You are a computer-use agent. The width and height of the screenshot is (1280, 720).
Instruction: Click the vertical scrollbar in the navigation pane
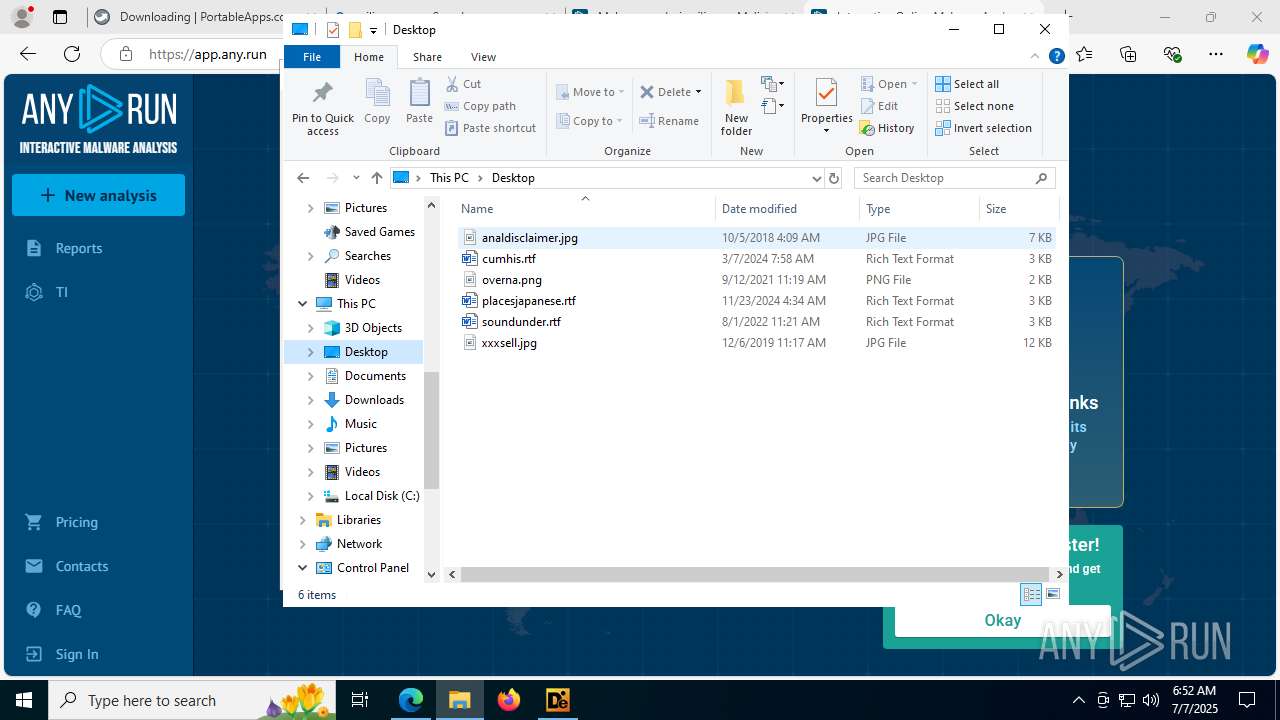(432, 430)
